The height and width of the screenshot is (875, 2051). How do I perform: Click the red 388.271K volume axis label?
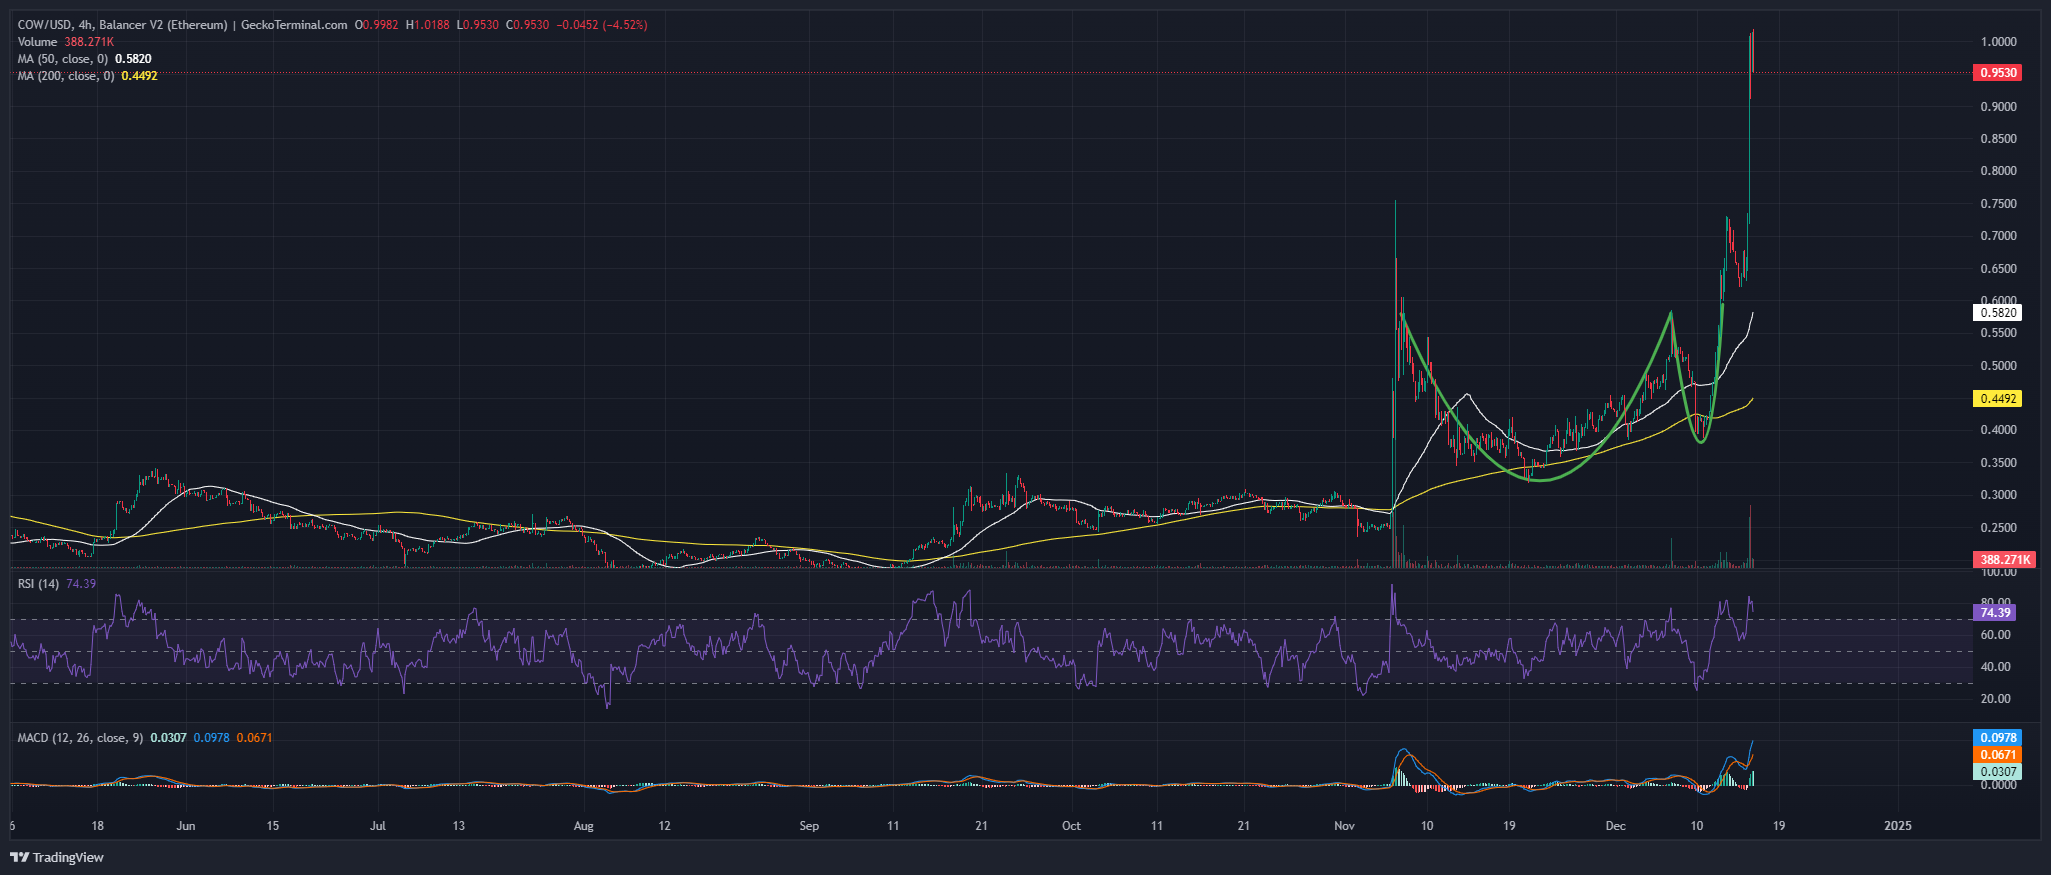2004,560
